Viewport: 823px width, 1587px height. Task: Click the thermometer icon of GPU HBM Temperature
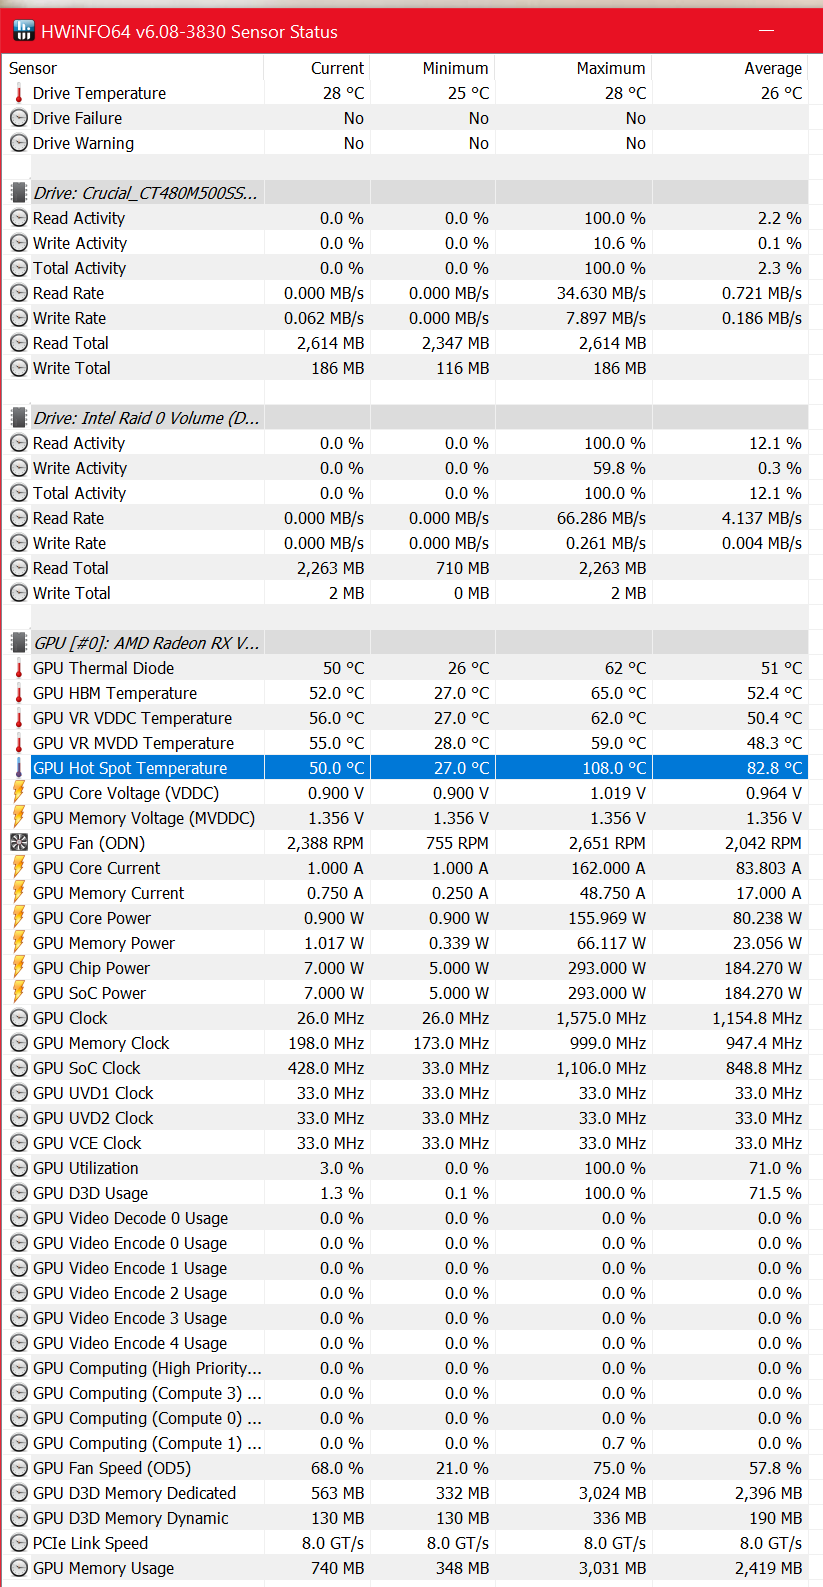(19, 693)
